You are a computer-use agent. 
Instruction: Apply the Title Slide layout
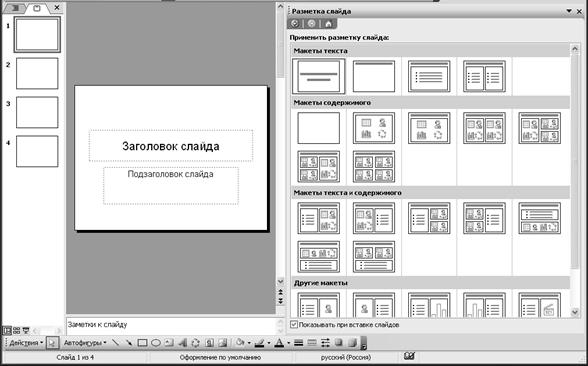tap(318, 76)
